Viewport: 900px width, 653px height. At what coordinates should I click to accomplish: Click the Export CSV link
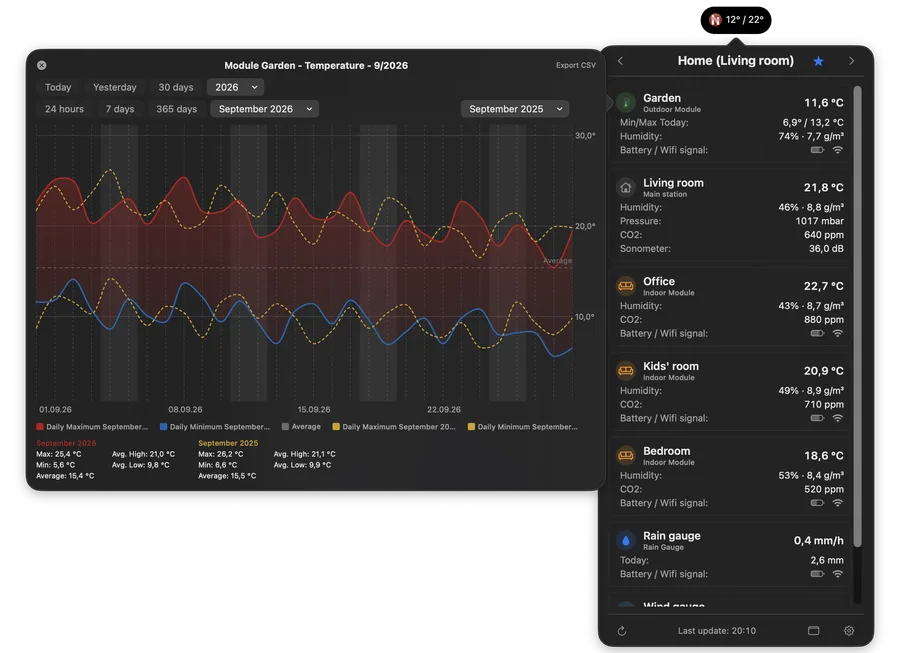tap(576, 65)
